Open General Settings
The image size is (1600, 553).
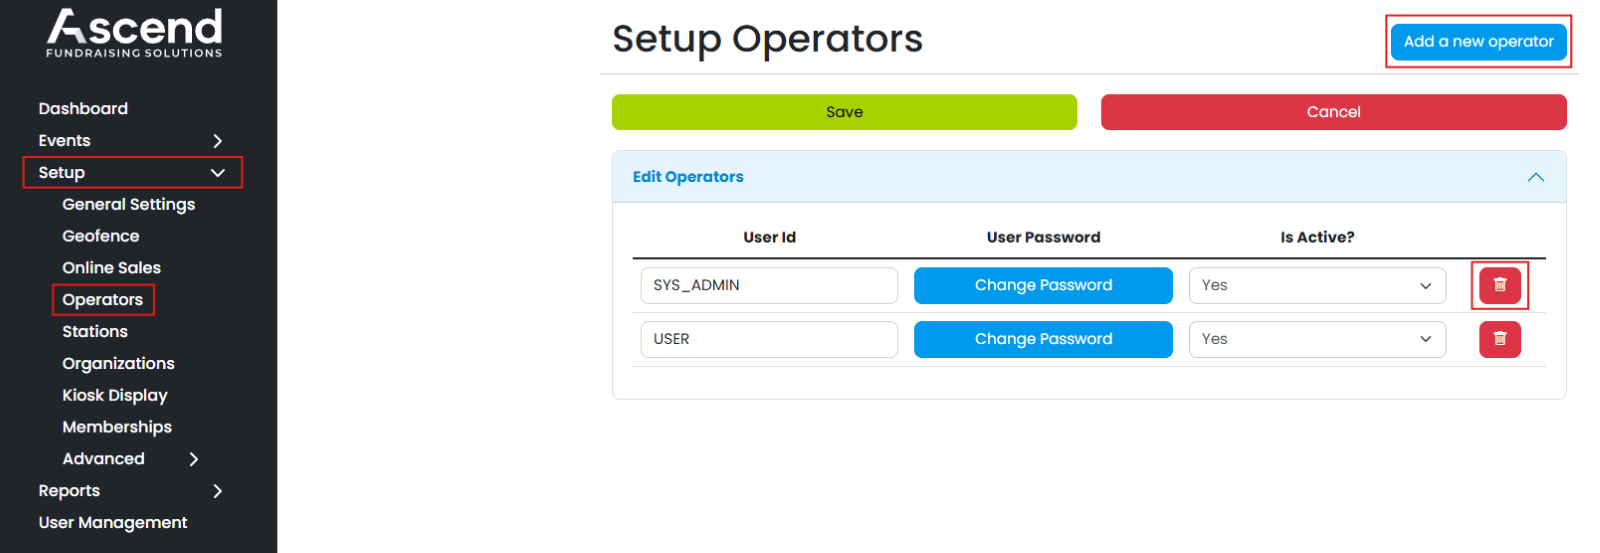point(128,204)
